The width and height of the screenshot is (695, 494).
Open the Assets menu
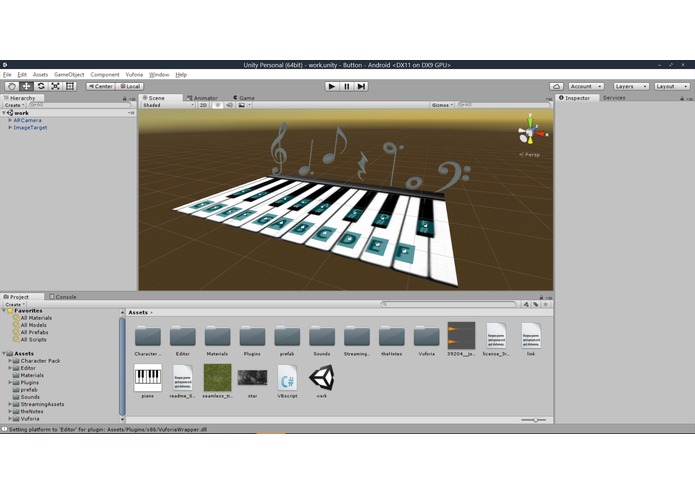pos(40,74)
